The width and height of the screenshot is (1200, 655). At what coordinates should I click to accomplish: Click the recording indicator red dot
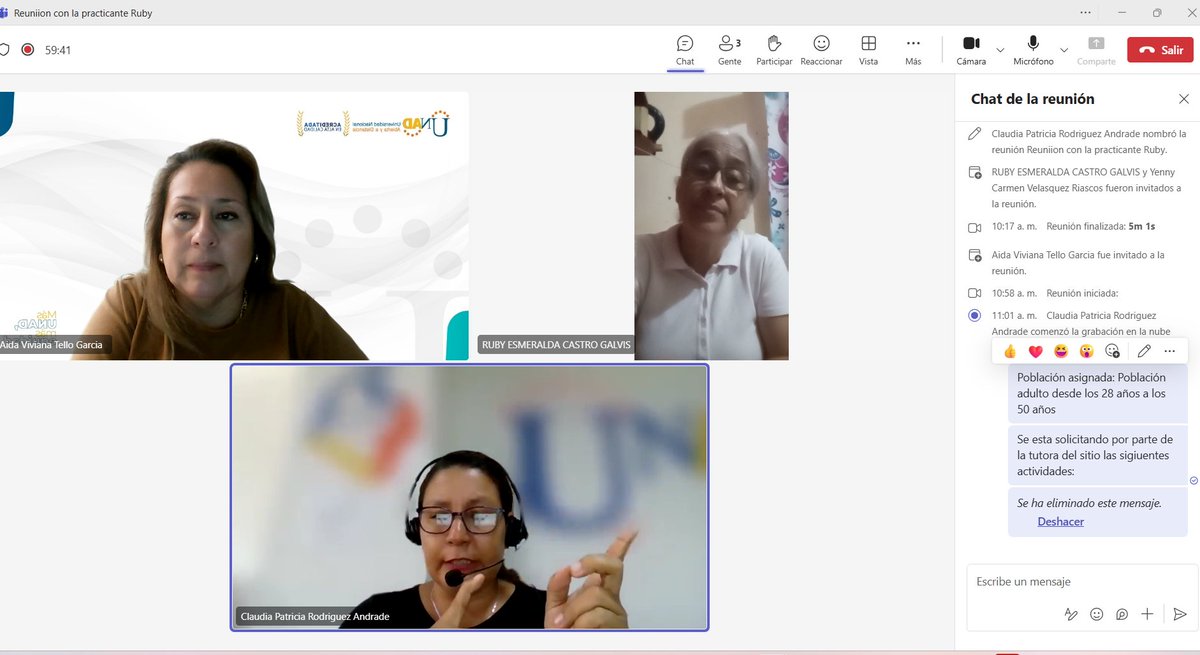pyautogui.click(x=28, y=49)
